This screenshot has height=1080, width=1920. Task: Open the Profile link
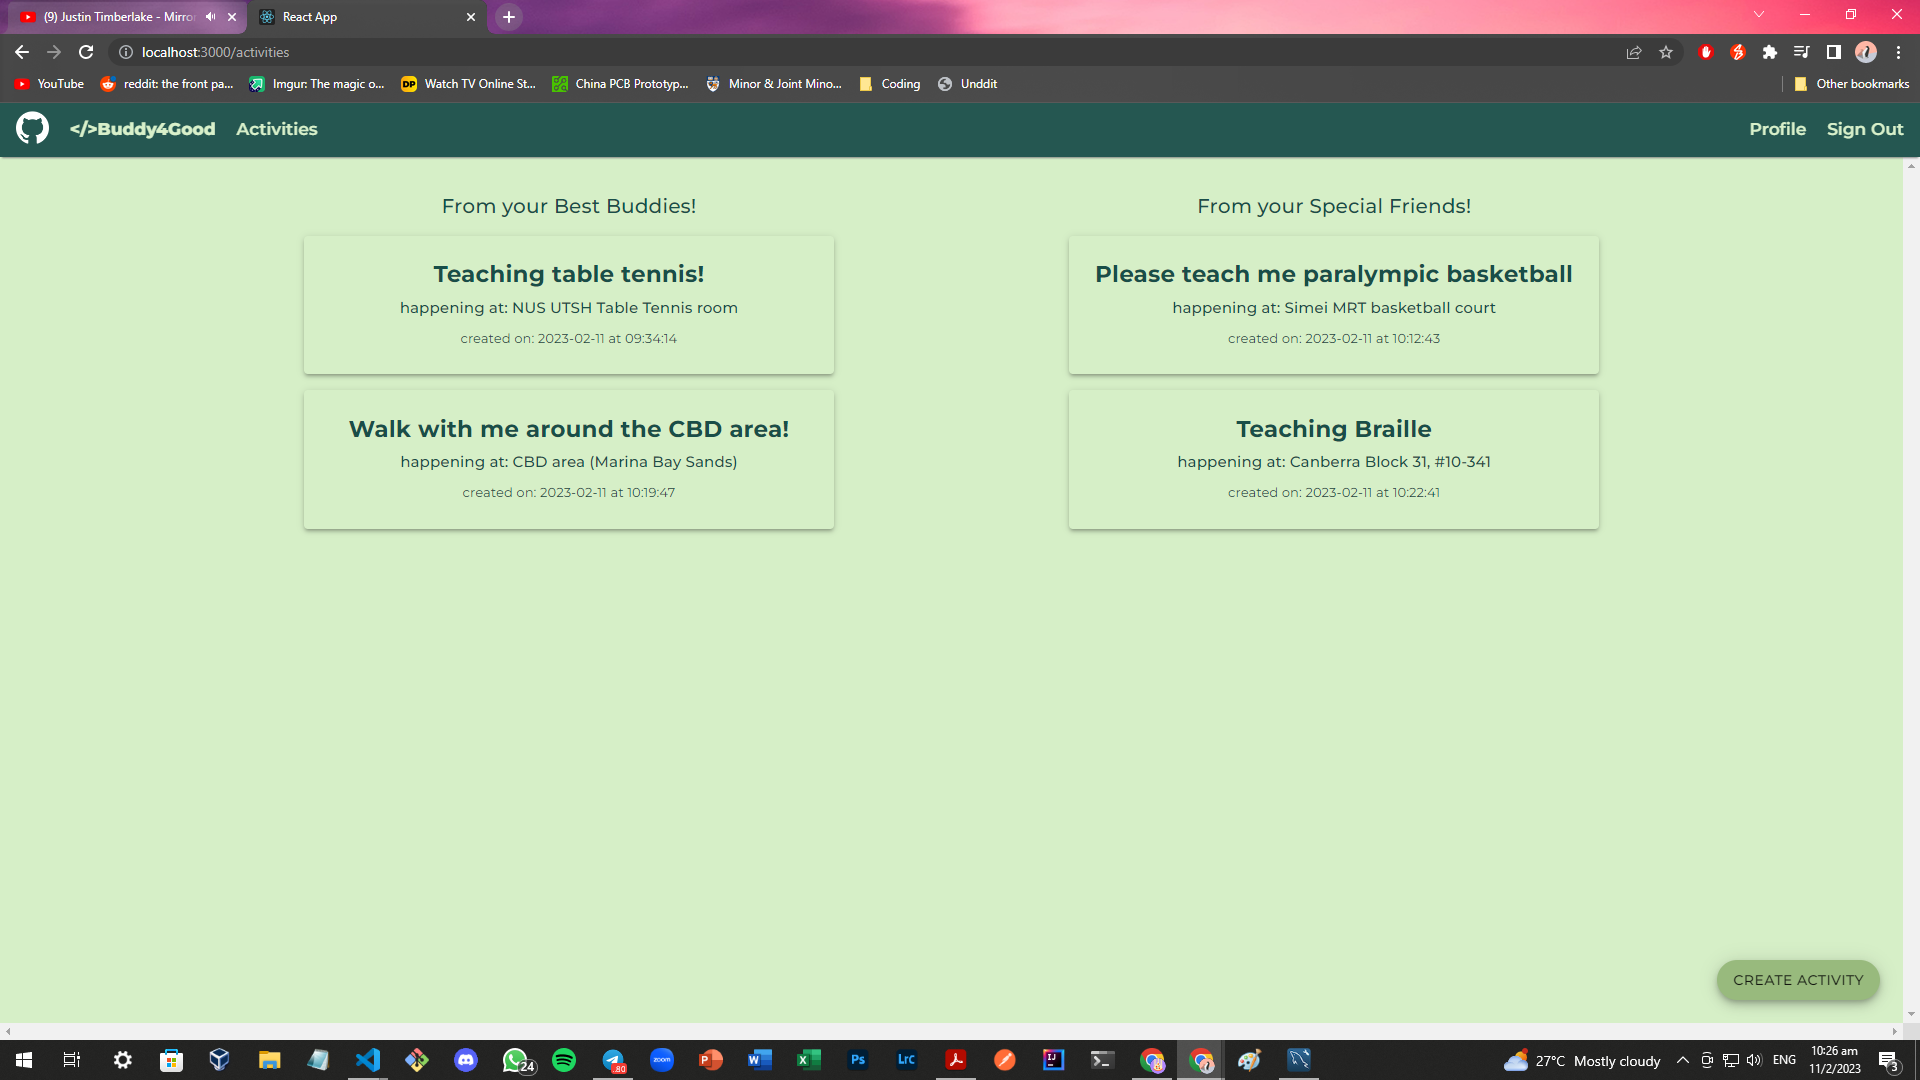1777,129
